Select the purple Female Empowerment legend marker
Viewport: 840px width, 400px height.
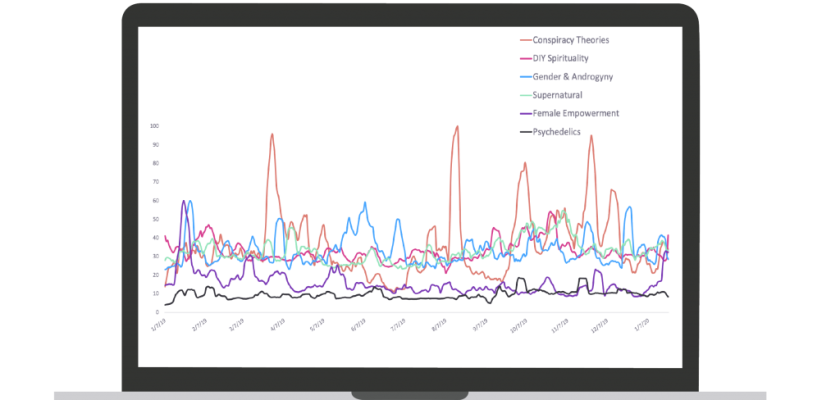525,113
